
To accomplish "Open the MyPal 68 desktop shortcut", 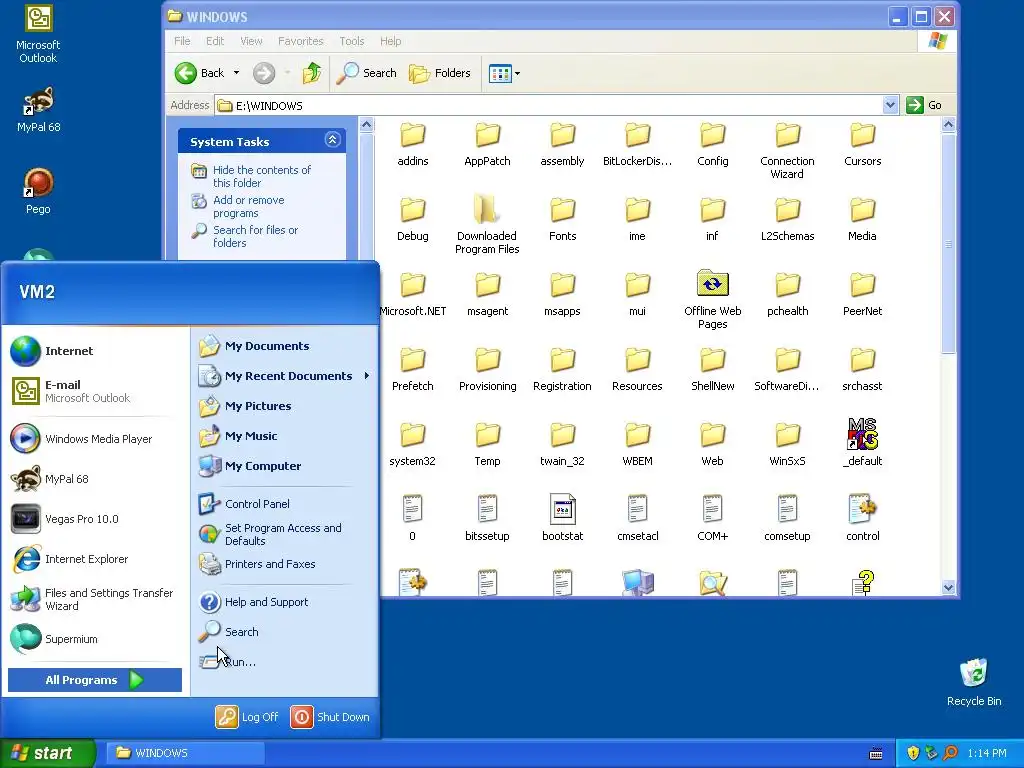I will point(38,109).
